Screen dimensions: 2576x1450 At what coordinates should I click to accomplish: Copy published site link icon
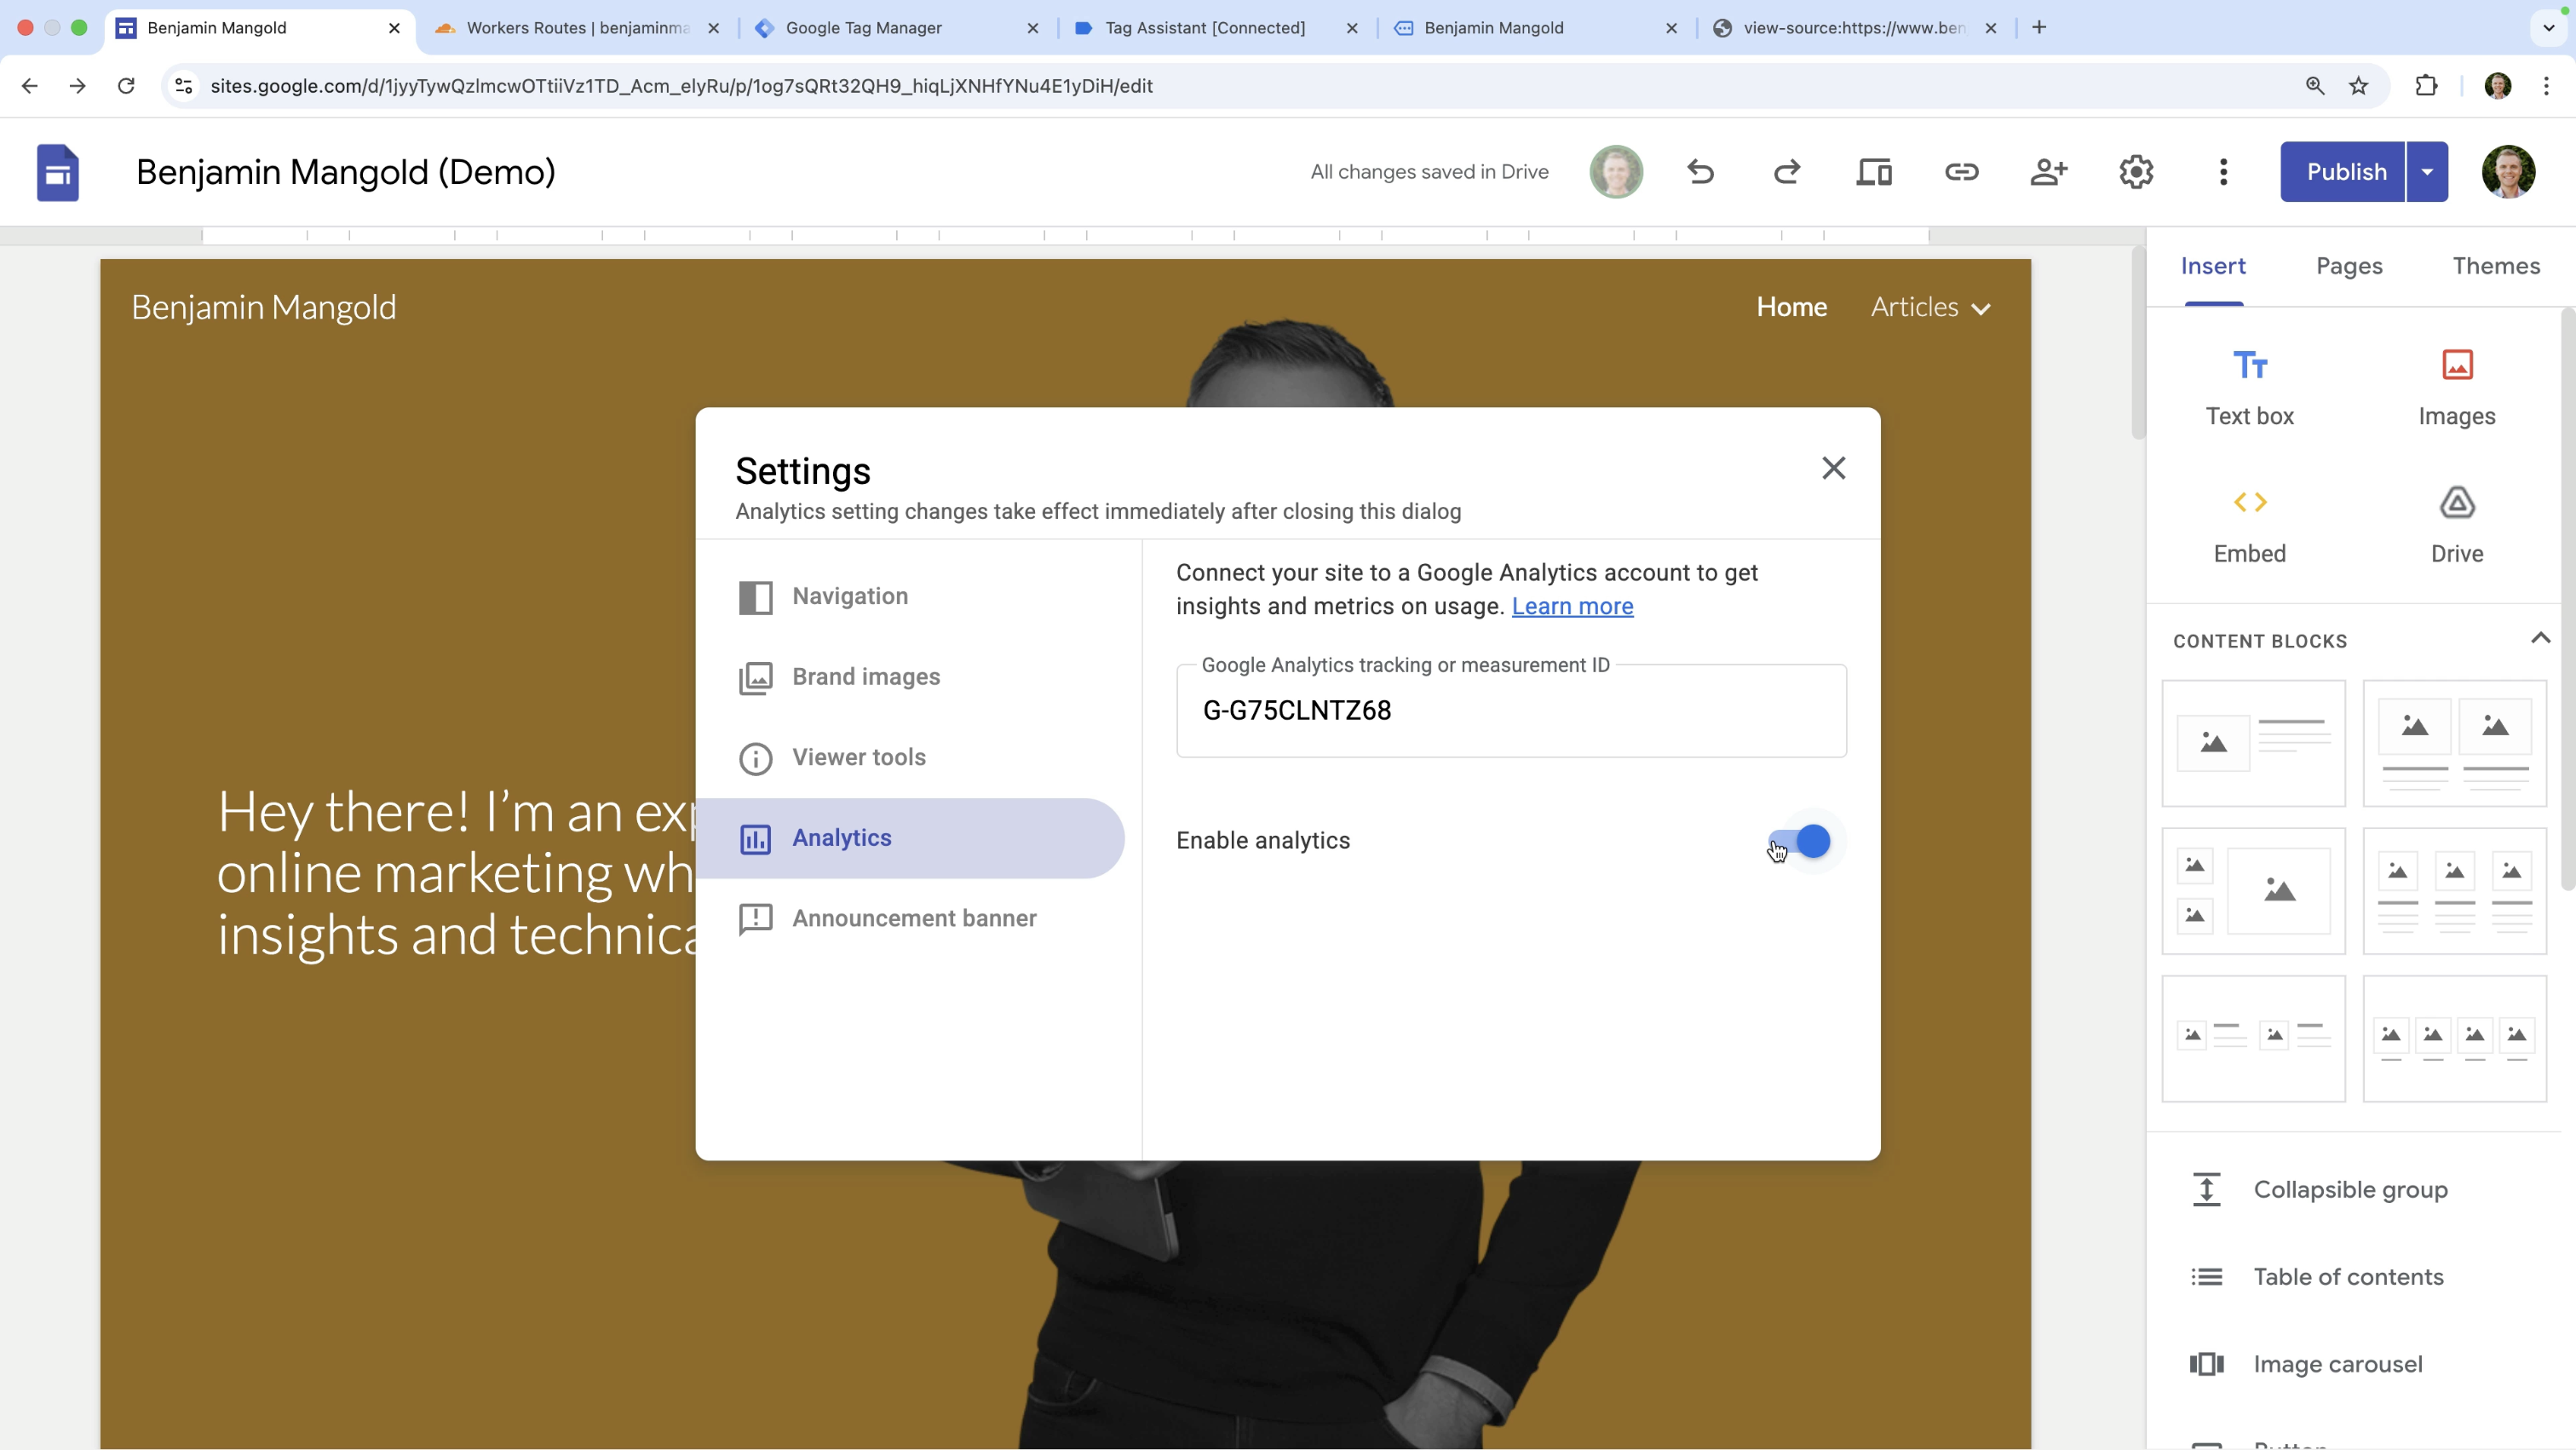(x=1961, y=172)
